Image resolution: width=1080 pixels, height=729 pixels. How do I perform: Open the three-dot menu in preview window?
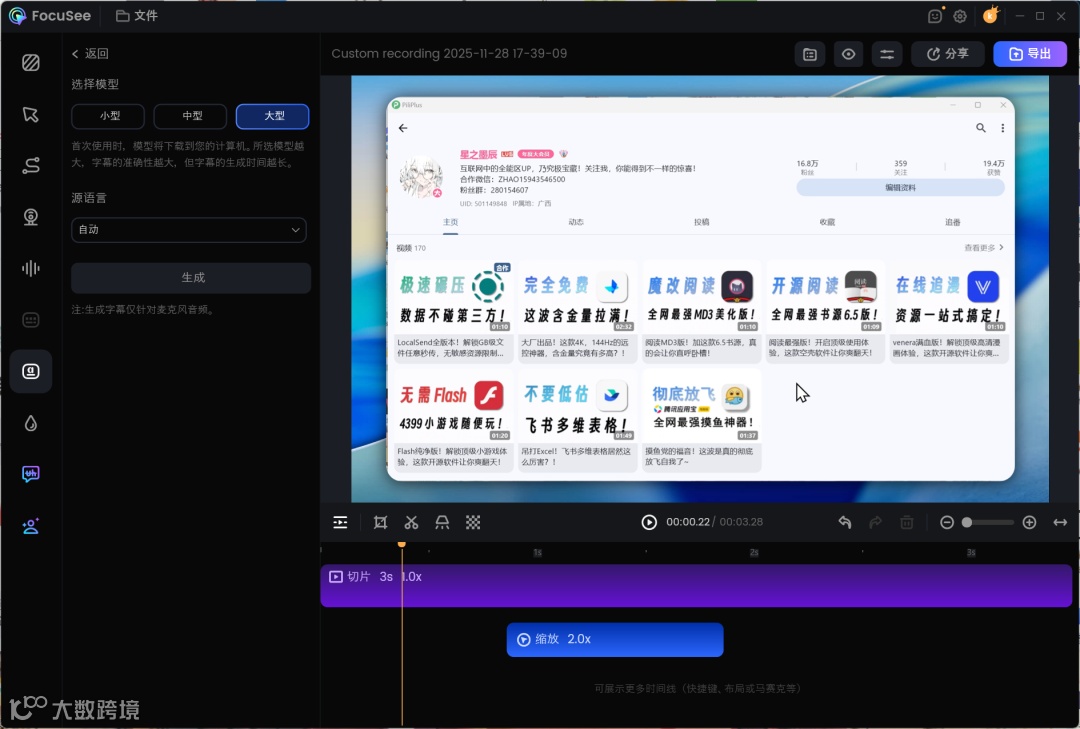click(1003, 127)
